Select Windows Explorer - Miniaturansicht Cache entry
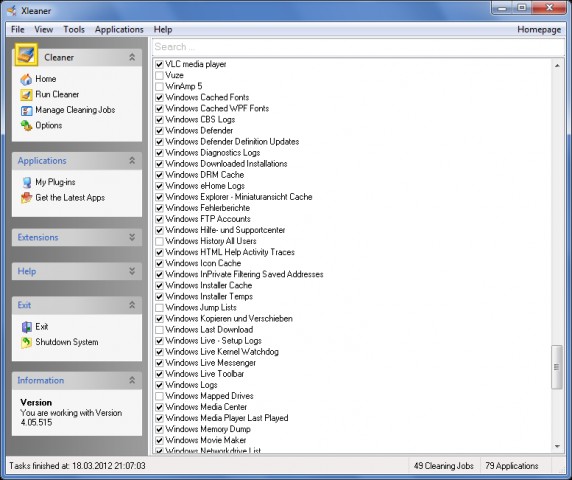The width and height of the screenshot is (572, 480). tap(239, 197)
